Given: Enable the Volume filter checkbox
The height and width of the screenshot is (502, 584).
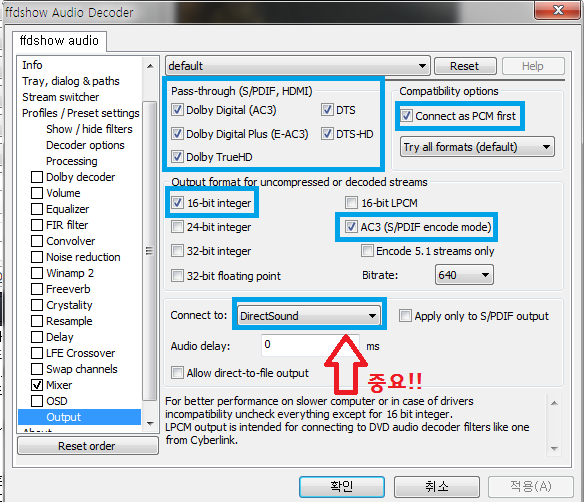Looking at the screenshot, I should coord(37,193).
